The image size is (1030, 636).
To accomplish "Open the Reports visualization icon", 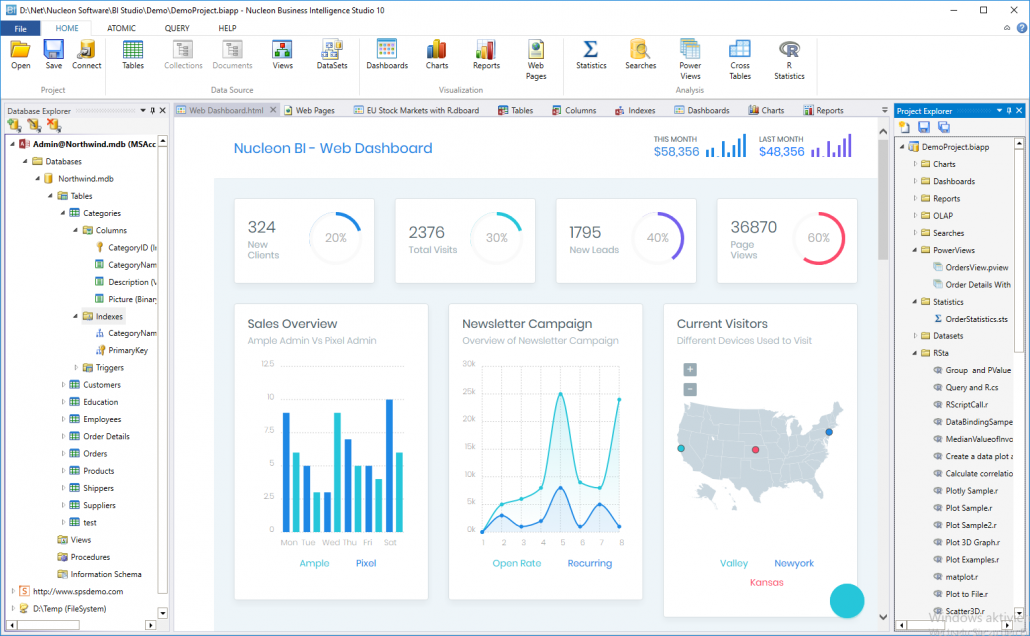I will coord(486,54).
